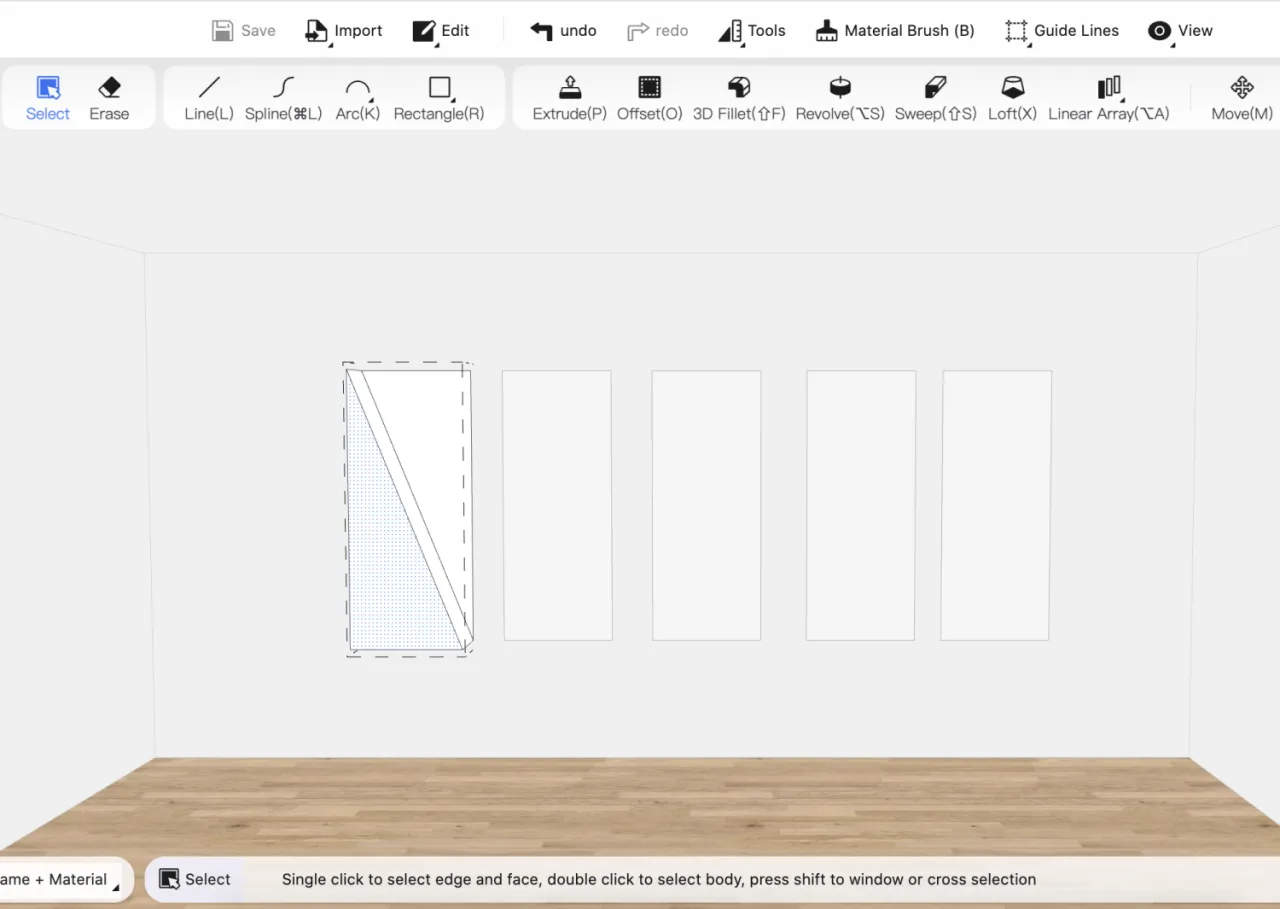
Task: Select the Move tool
Action: point(1241,98)
